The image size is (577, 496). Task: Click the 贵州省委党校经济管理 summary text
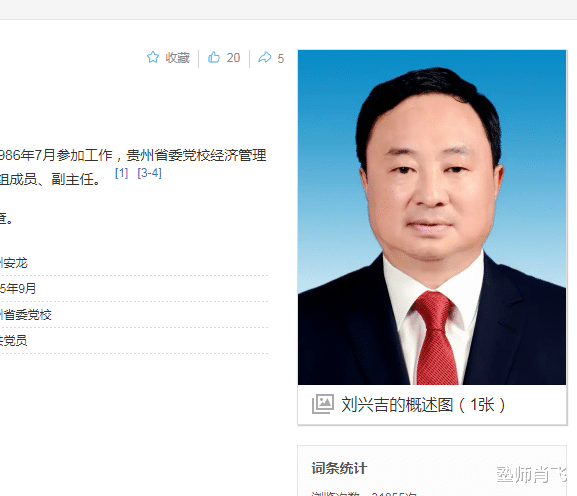click(196, 155)
